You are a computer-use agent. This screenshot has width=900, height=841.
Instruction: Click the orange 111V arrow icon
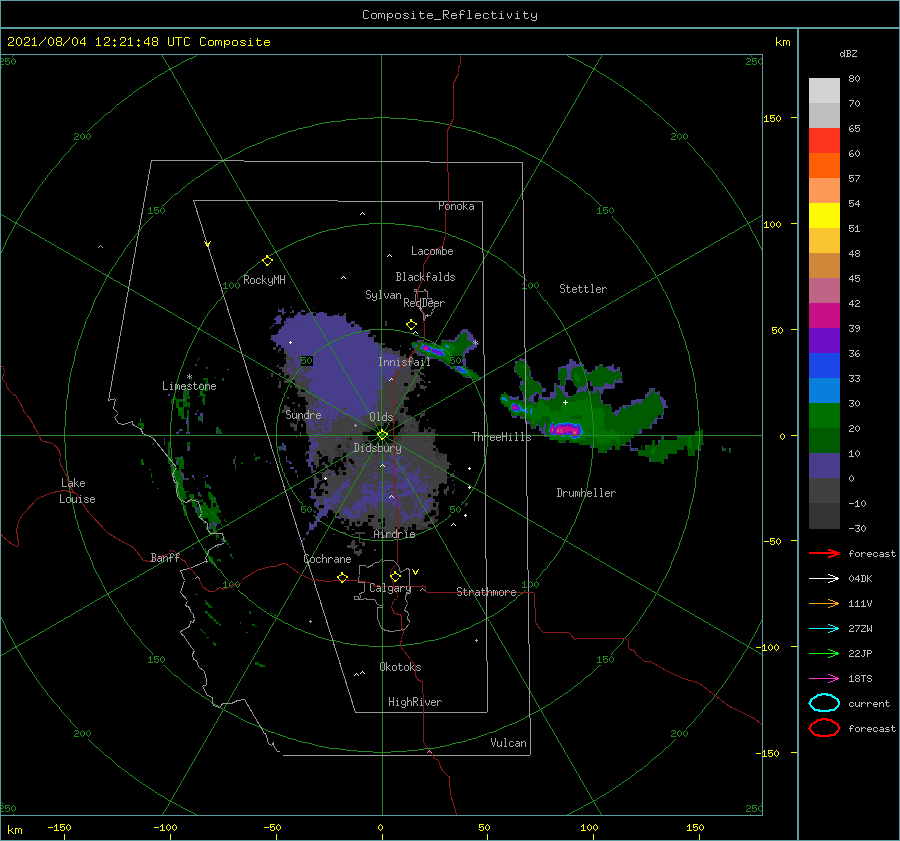click(824, 603)
